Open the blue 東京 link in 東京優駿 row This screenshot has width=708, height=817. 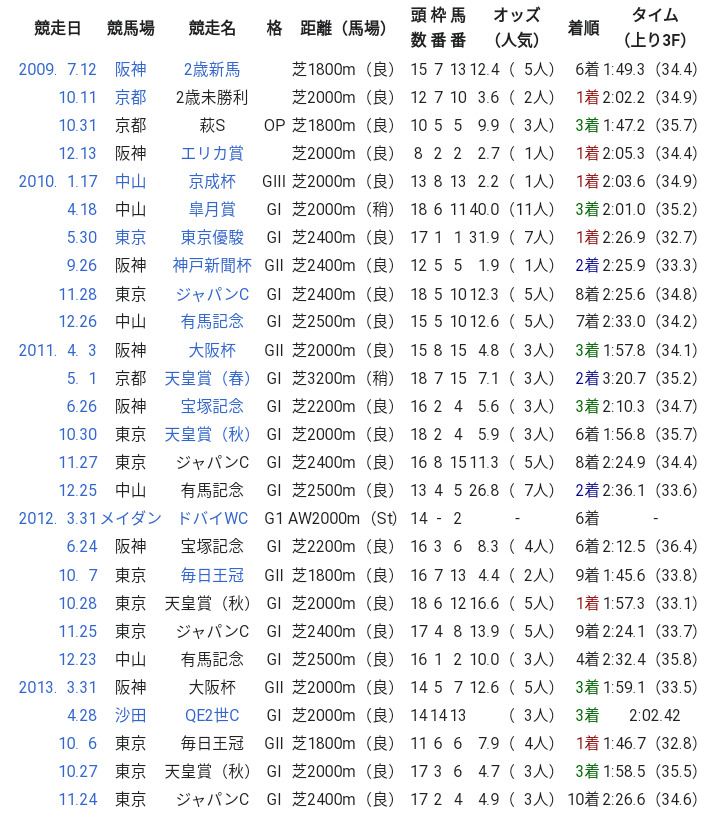click(130, 238)
